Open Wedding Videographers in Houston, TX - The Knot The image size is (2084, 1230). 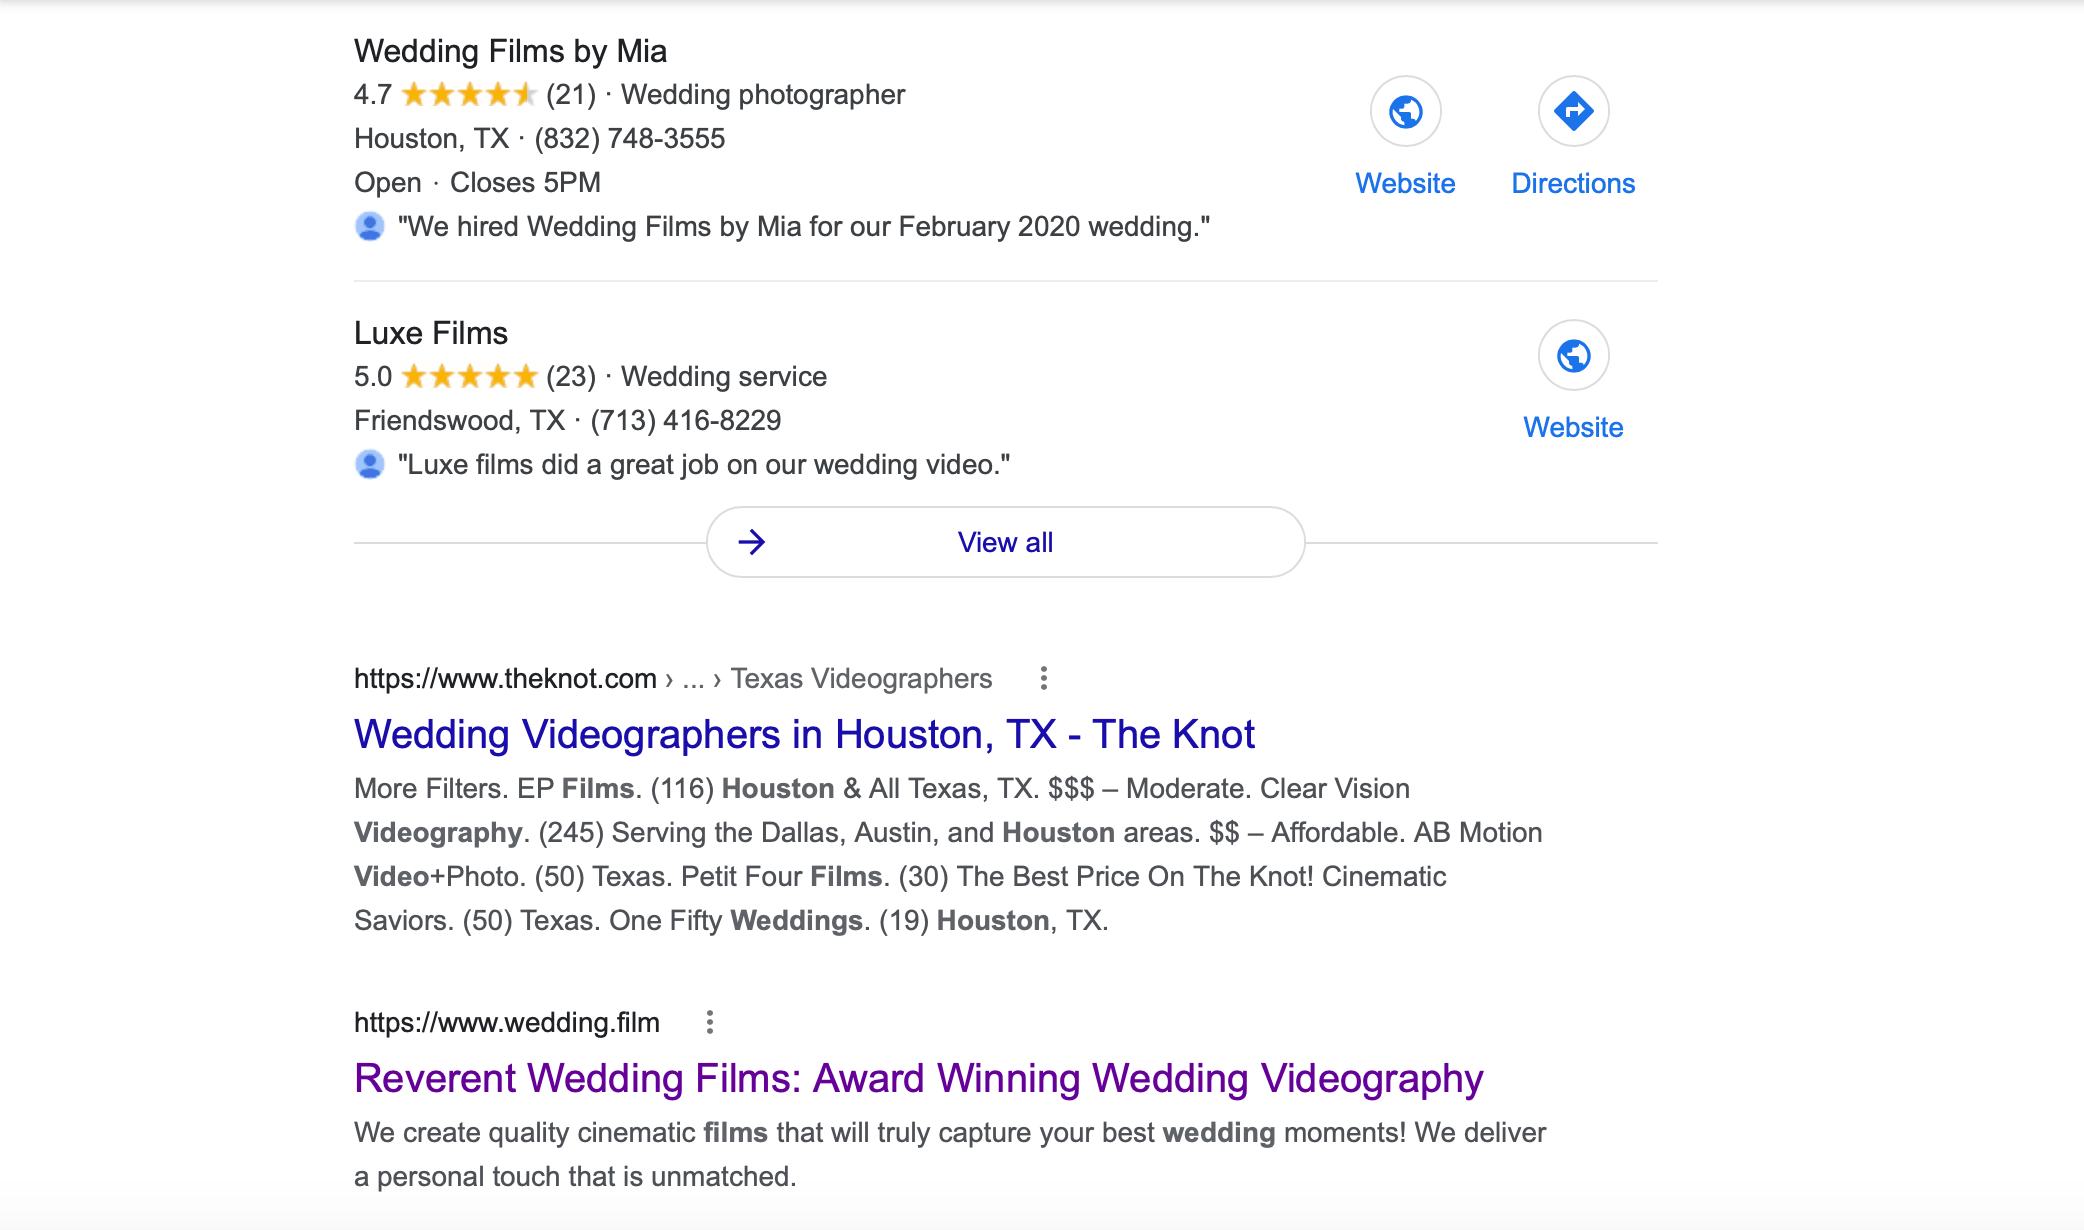point(804,734)
